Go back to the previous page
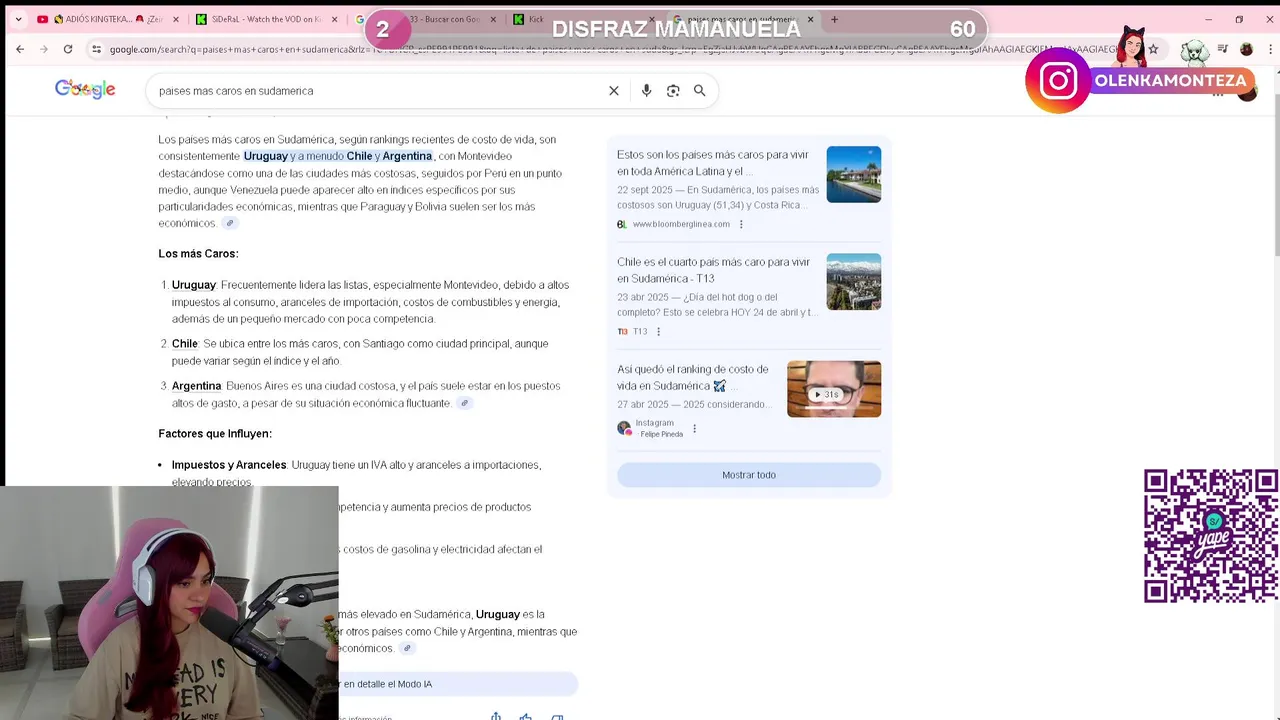 click(x=20, y=49)
